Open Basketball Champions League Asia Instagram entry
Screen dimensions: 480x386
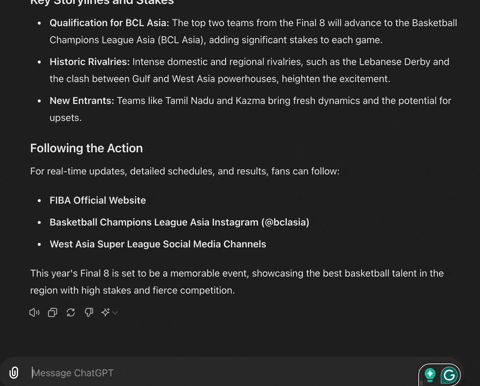coord(179,222)
